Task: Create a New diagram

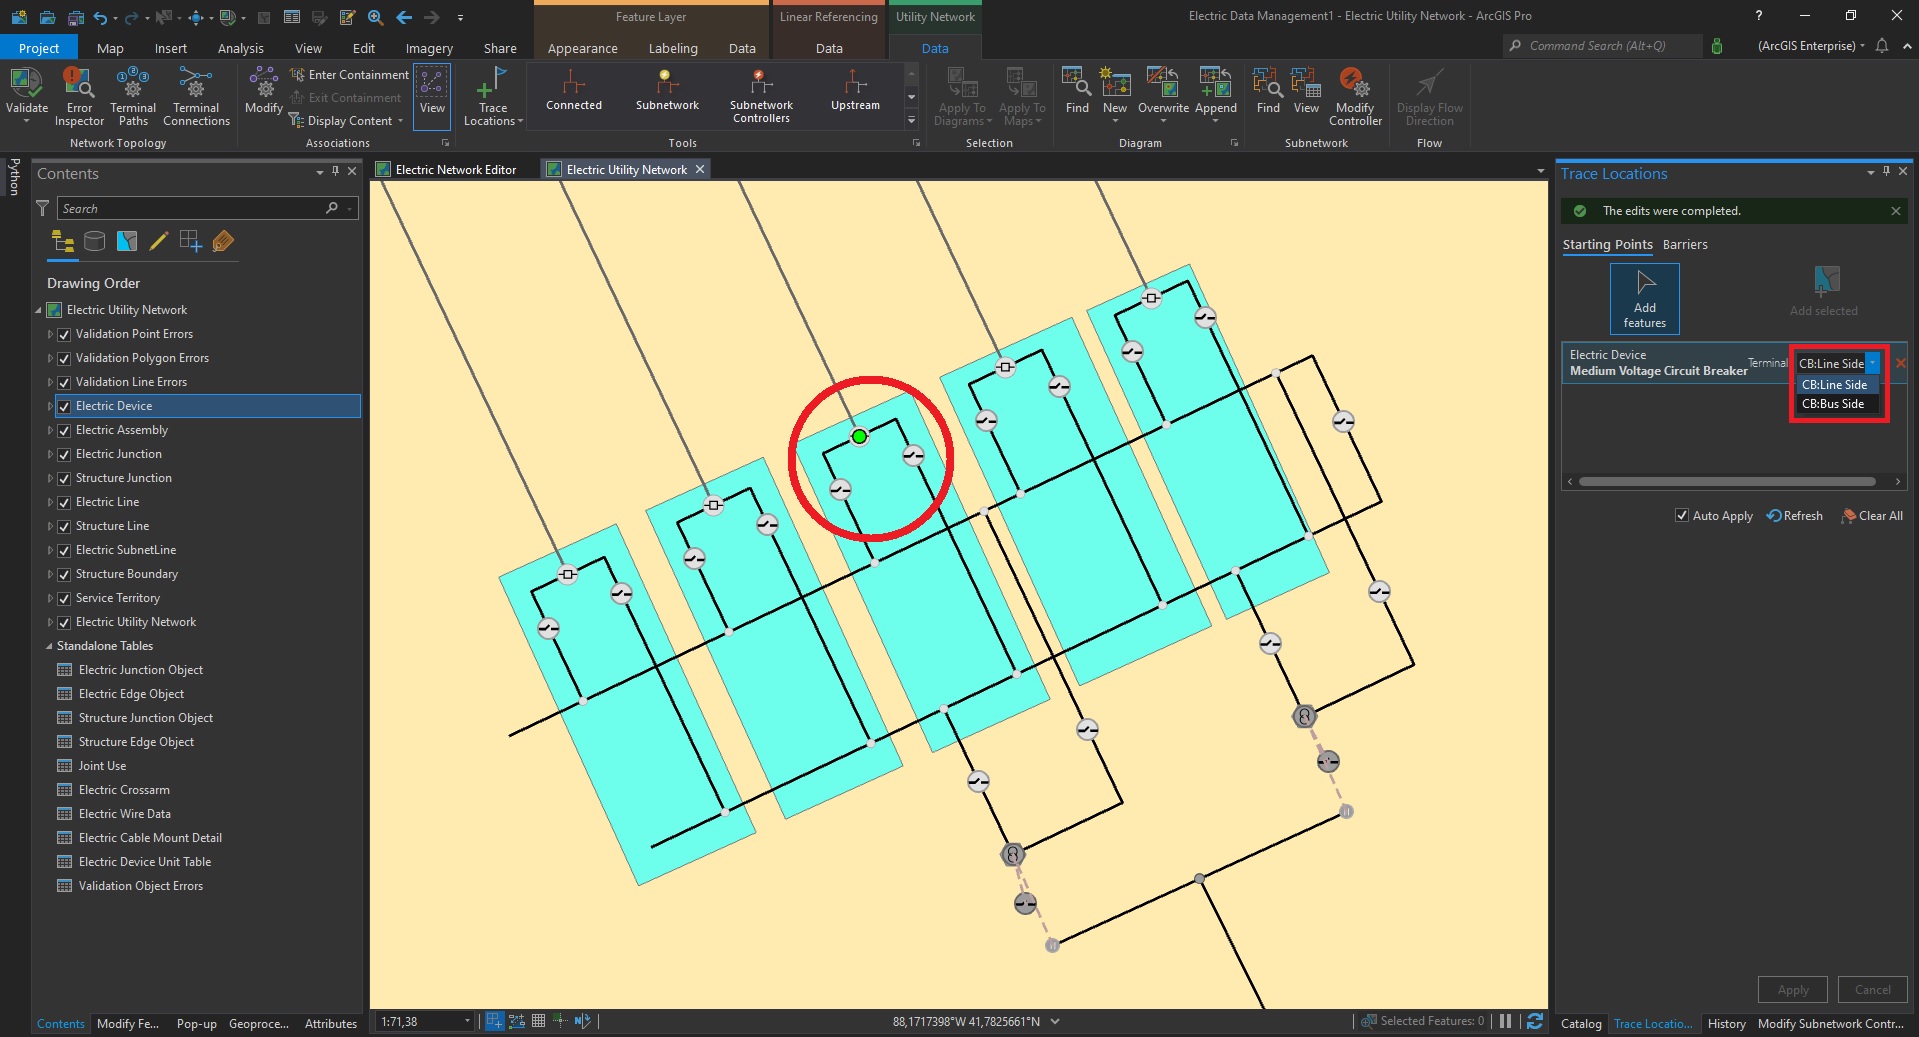Action: pos(1115,91)
